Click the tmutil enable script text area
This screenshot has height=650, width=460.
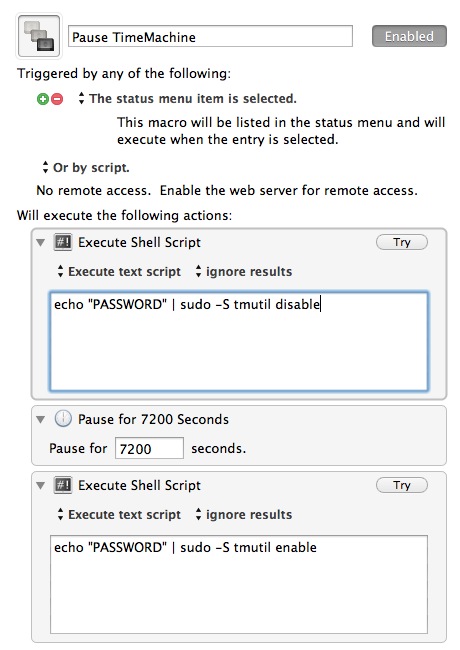[x=239, y=585]
